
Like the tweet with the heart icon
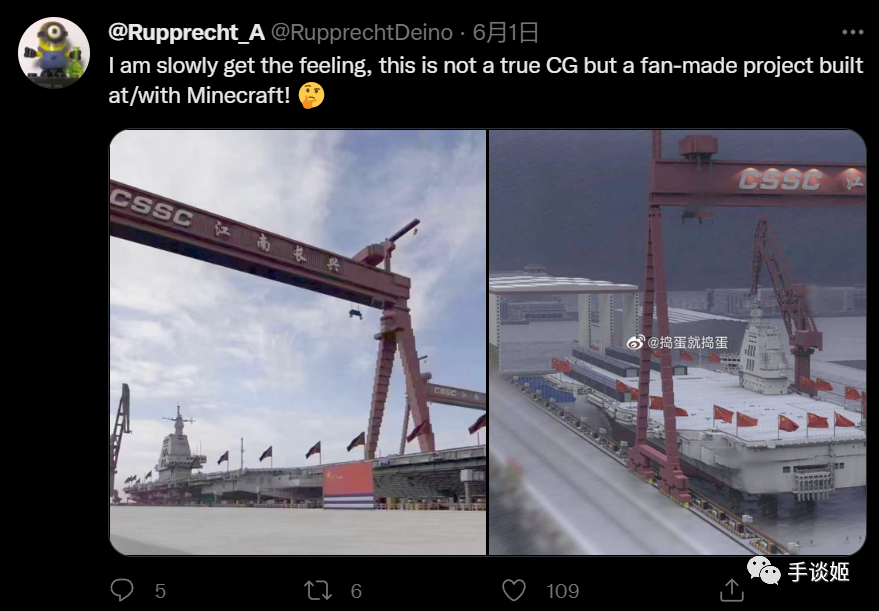tap(513, 590)
